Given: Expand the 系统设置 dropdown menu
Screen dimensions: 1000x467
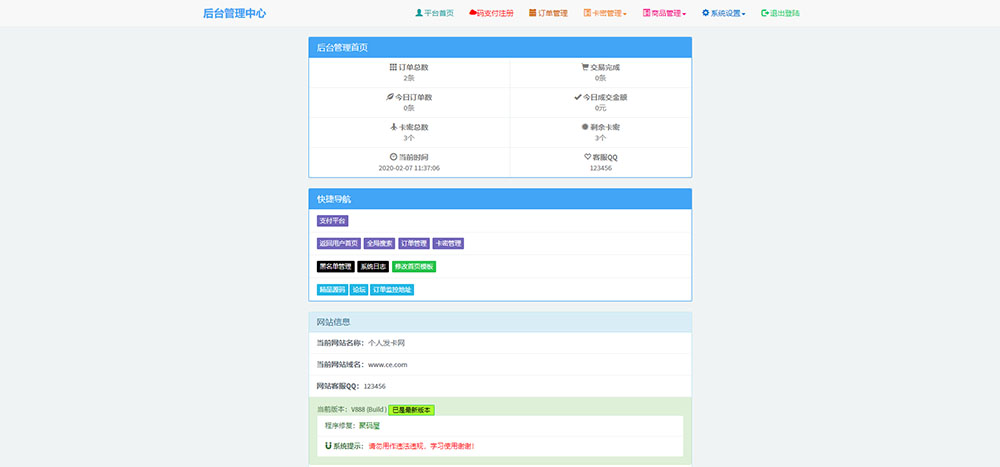Looking at the screenshot, I should (x=724, y=13).
